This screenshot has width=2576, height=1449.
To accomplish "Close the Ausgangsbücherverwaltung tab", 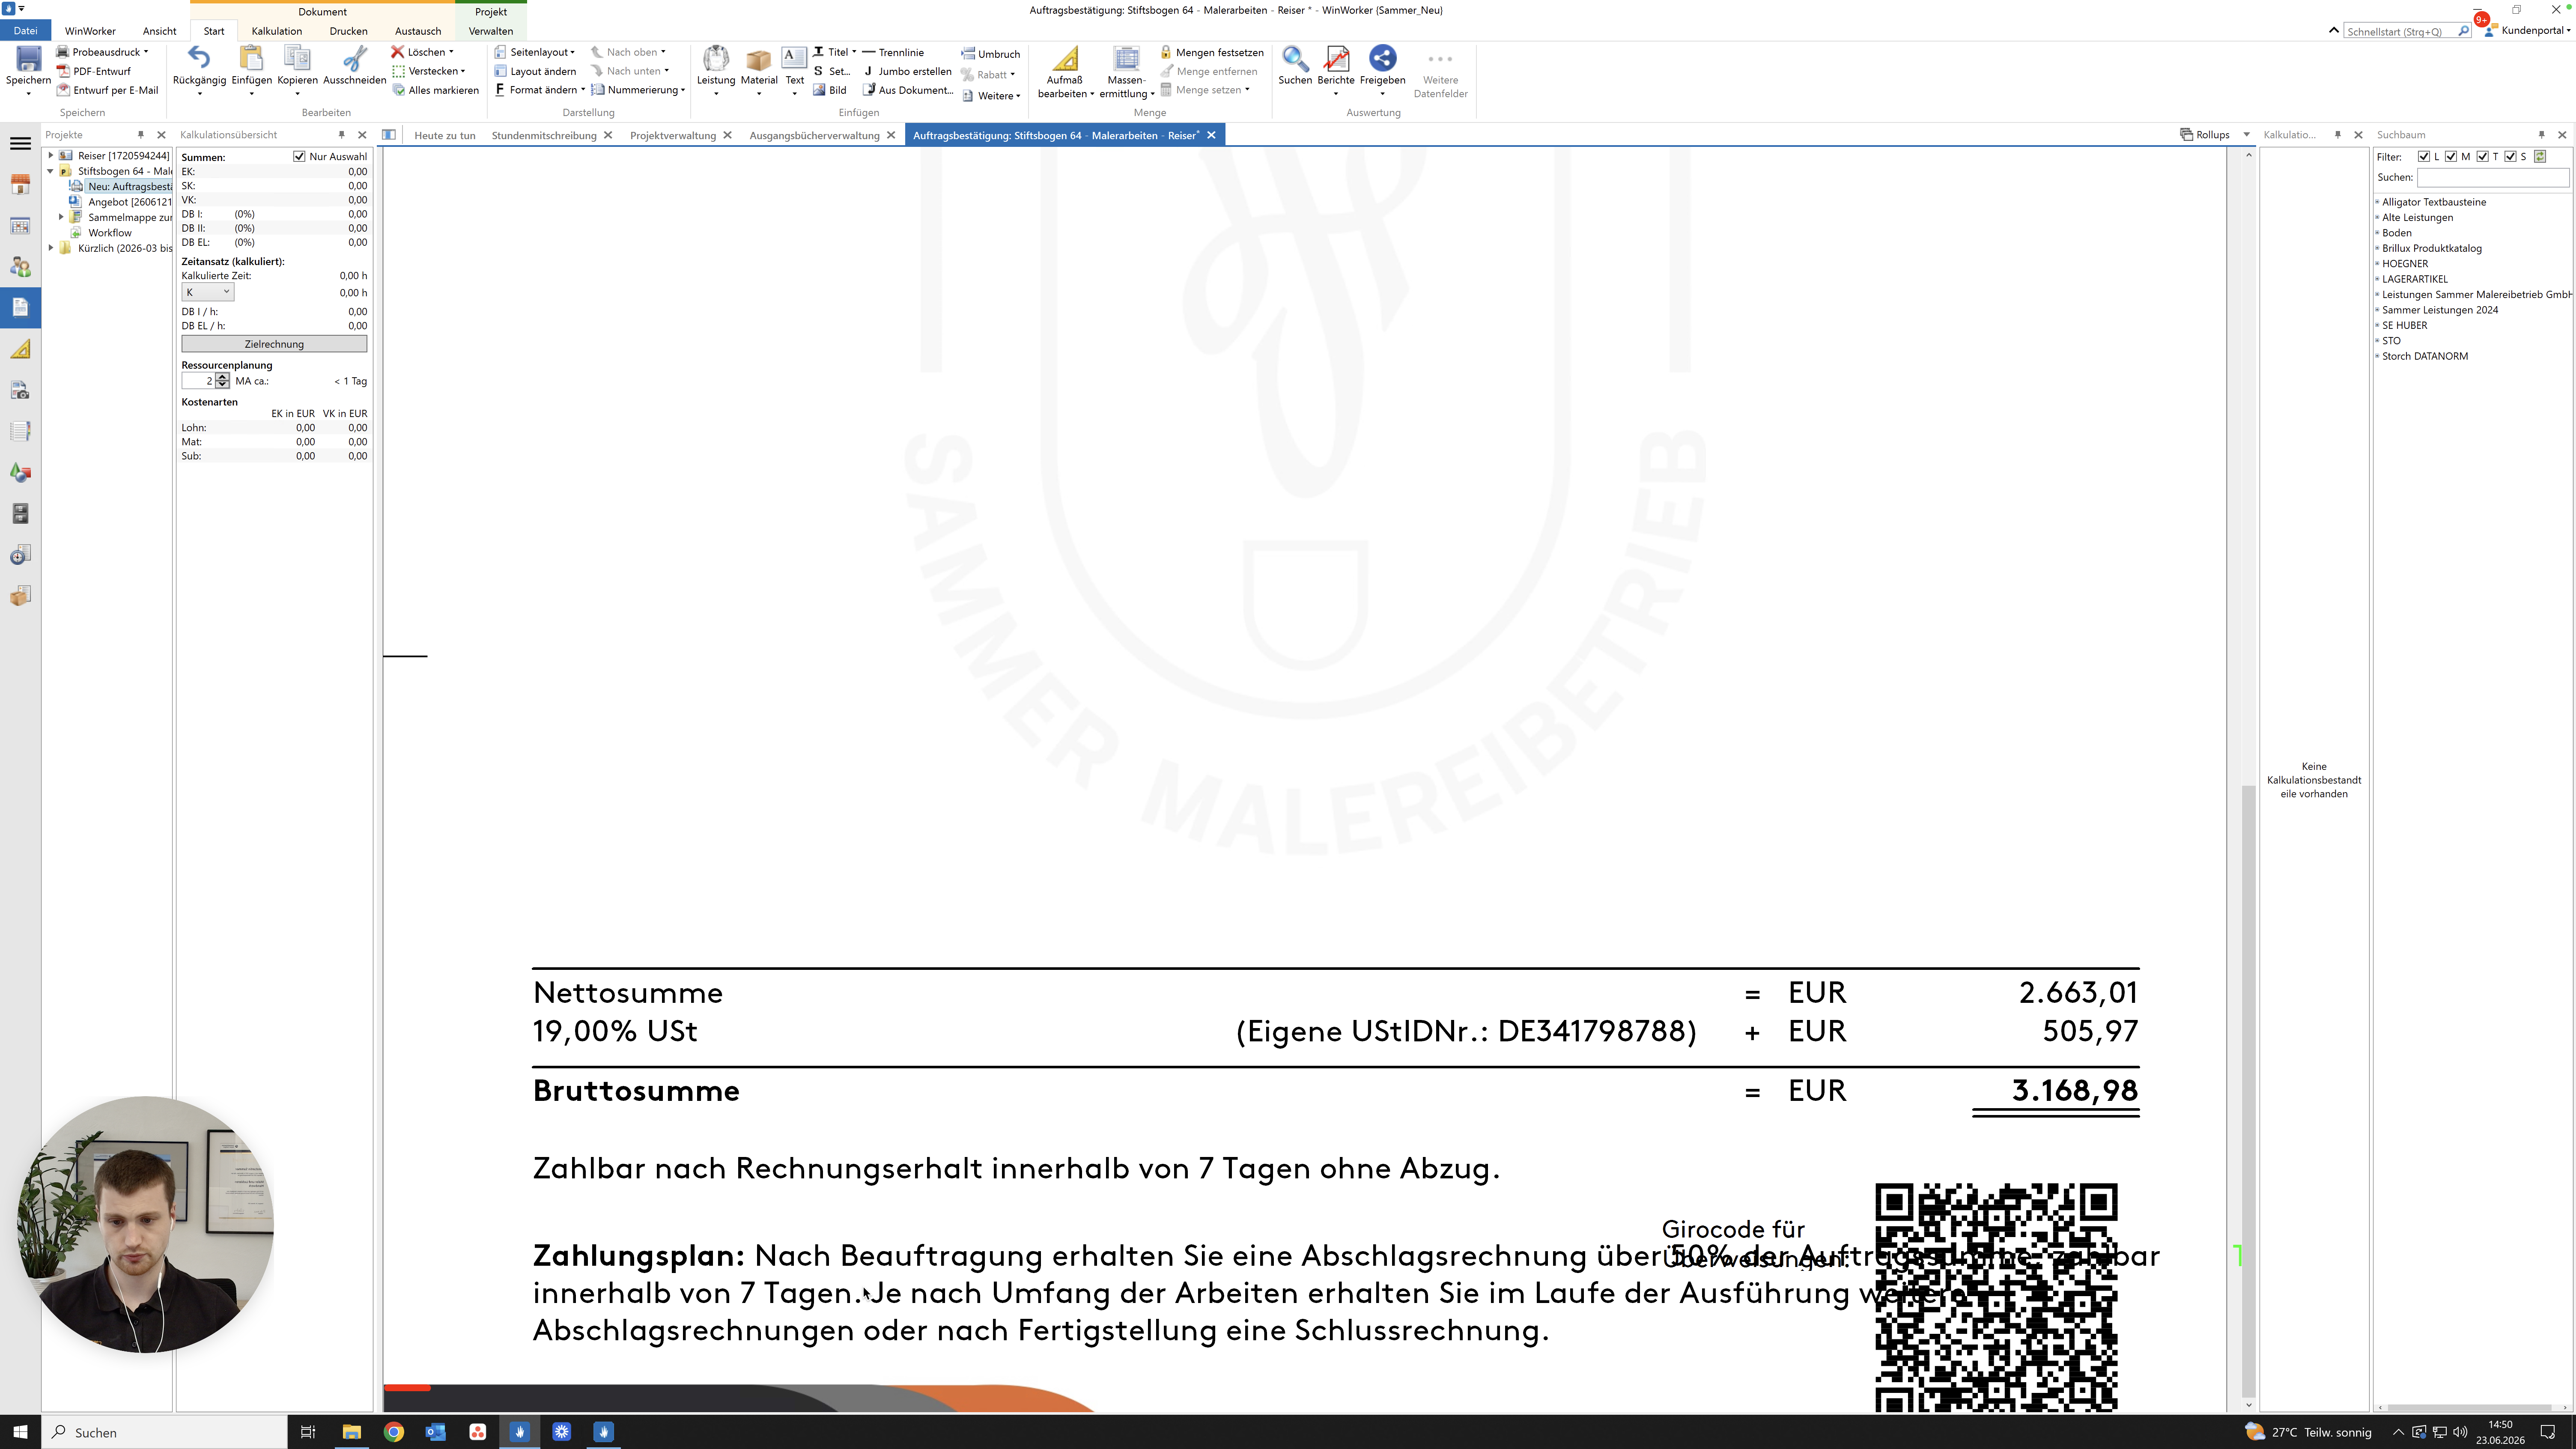I will [891, 135].
